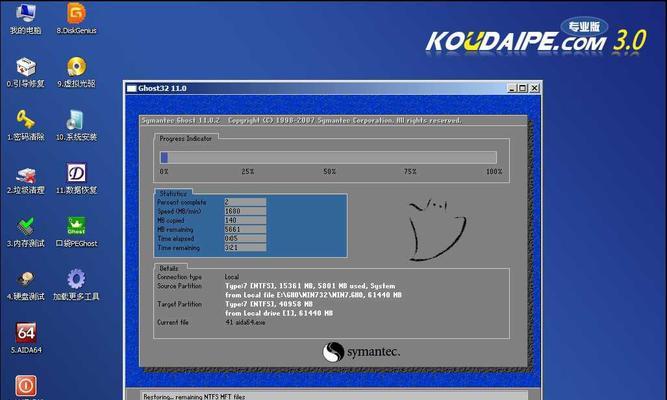Click the Connection type value Local

click(232, 277)
